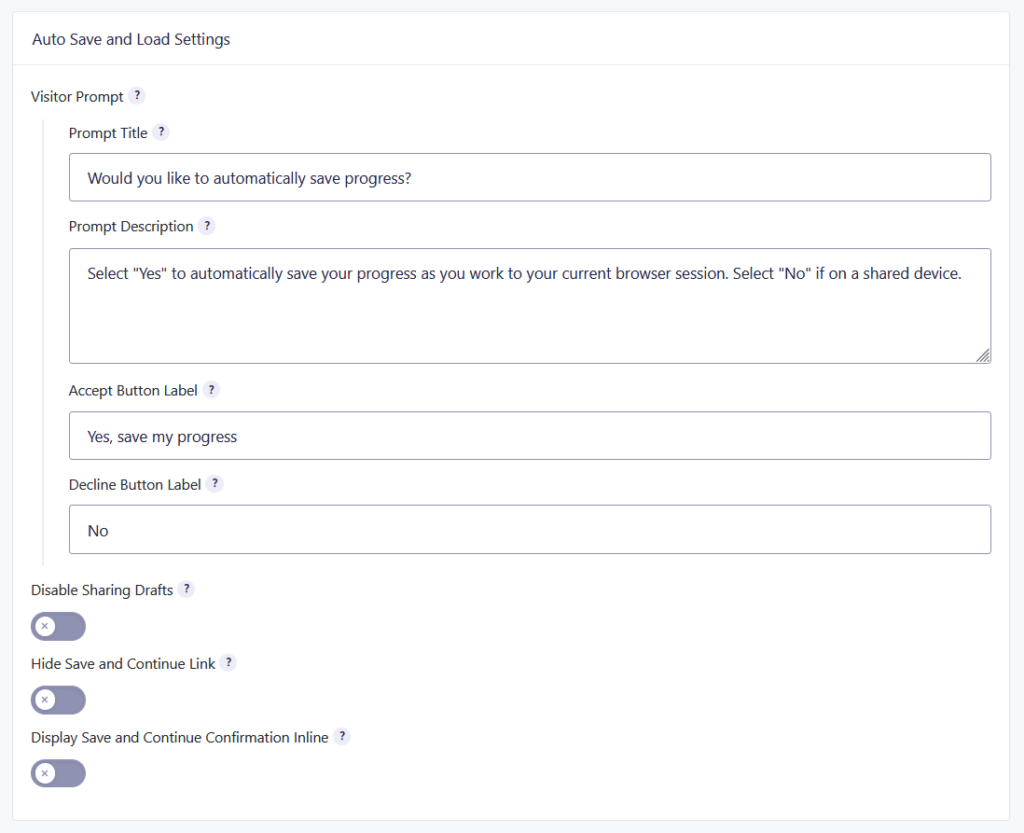Toggle Hide Save and Continue Link switch
This screenshot has width=1024, height=833.
pos(58,700)
